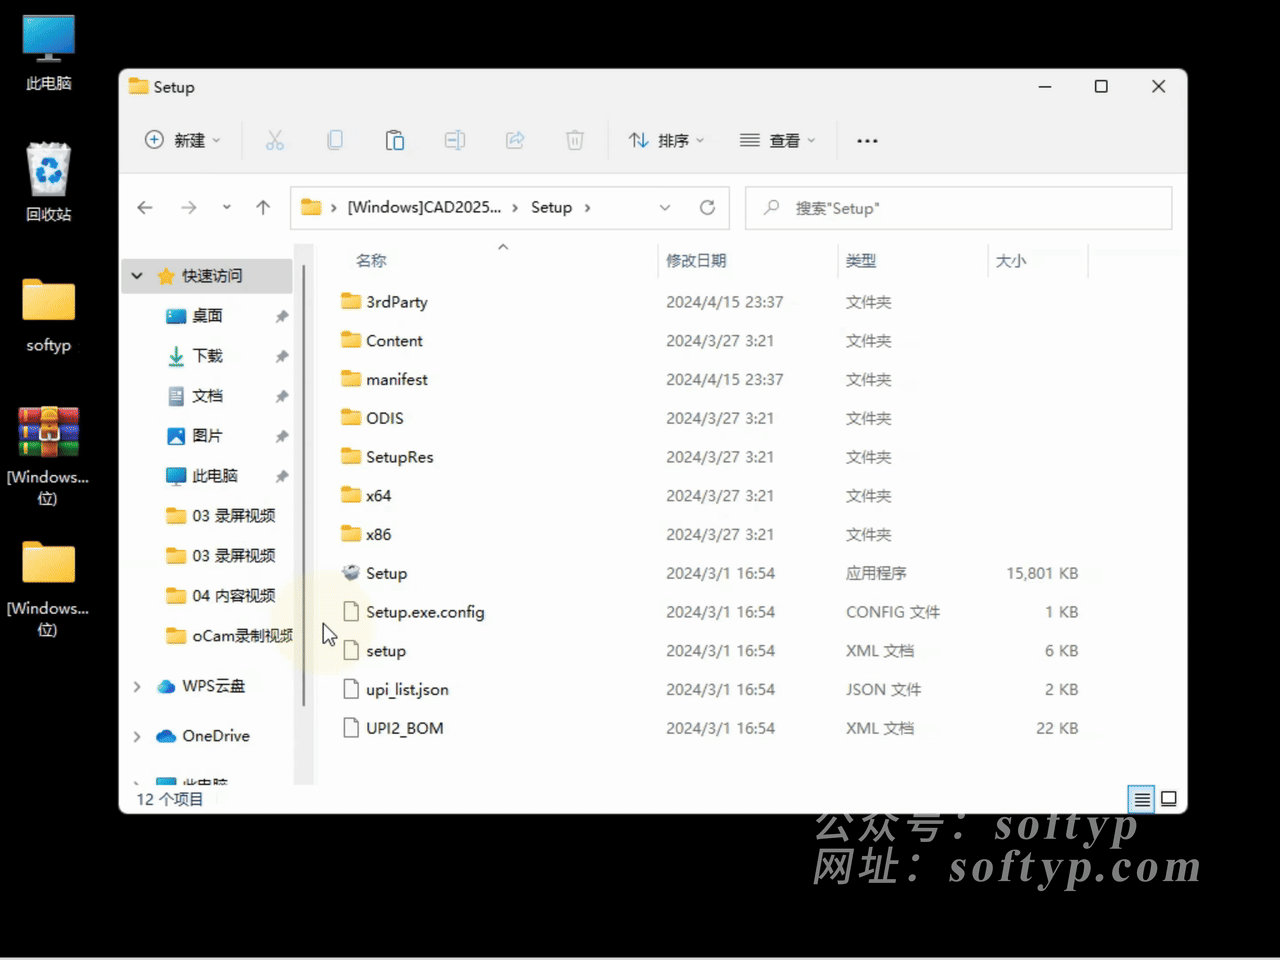Click the Rename icon in the toolbar
Screen dimensions: 1280x960
tap(455, 140)
